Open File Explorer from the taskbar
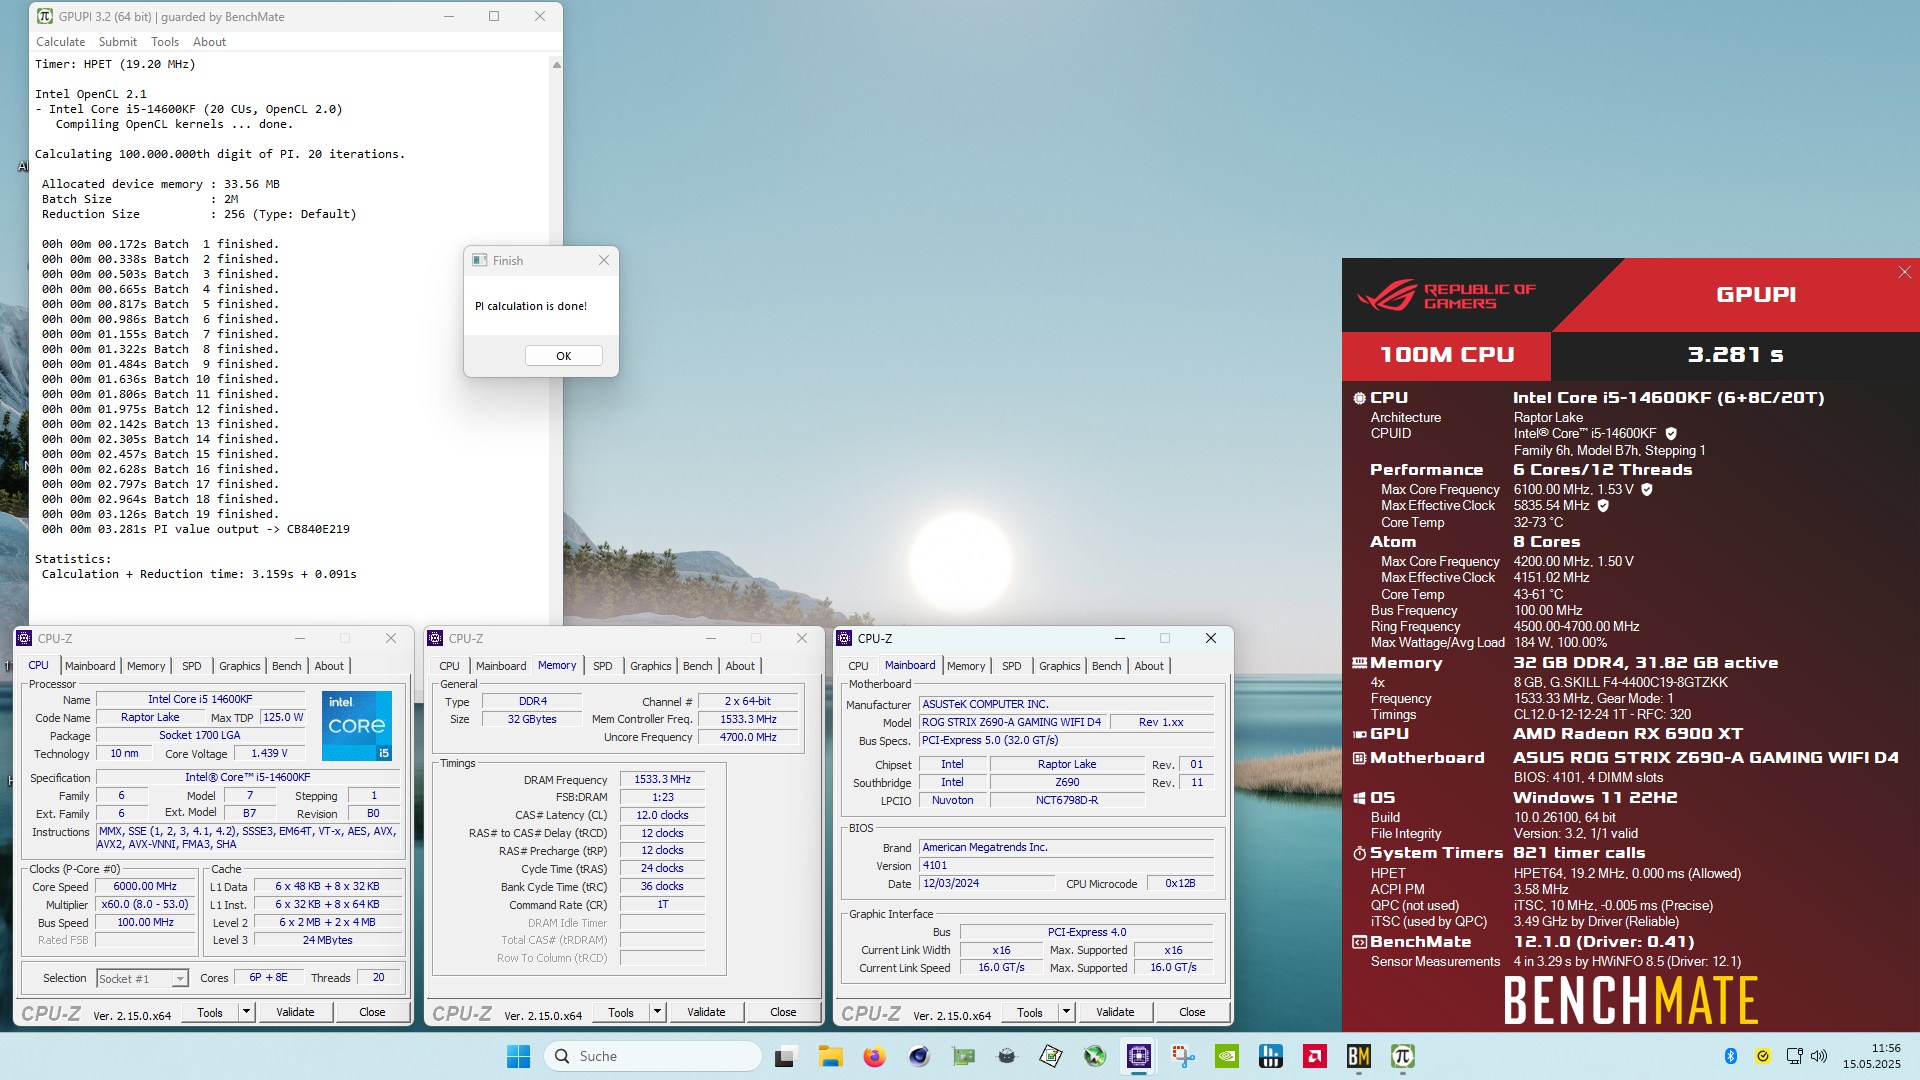Image resolution: width=1920 pixels, height=1080 pixels. click(830, 1056)
